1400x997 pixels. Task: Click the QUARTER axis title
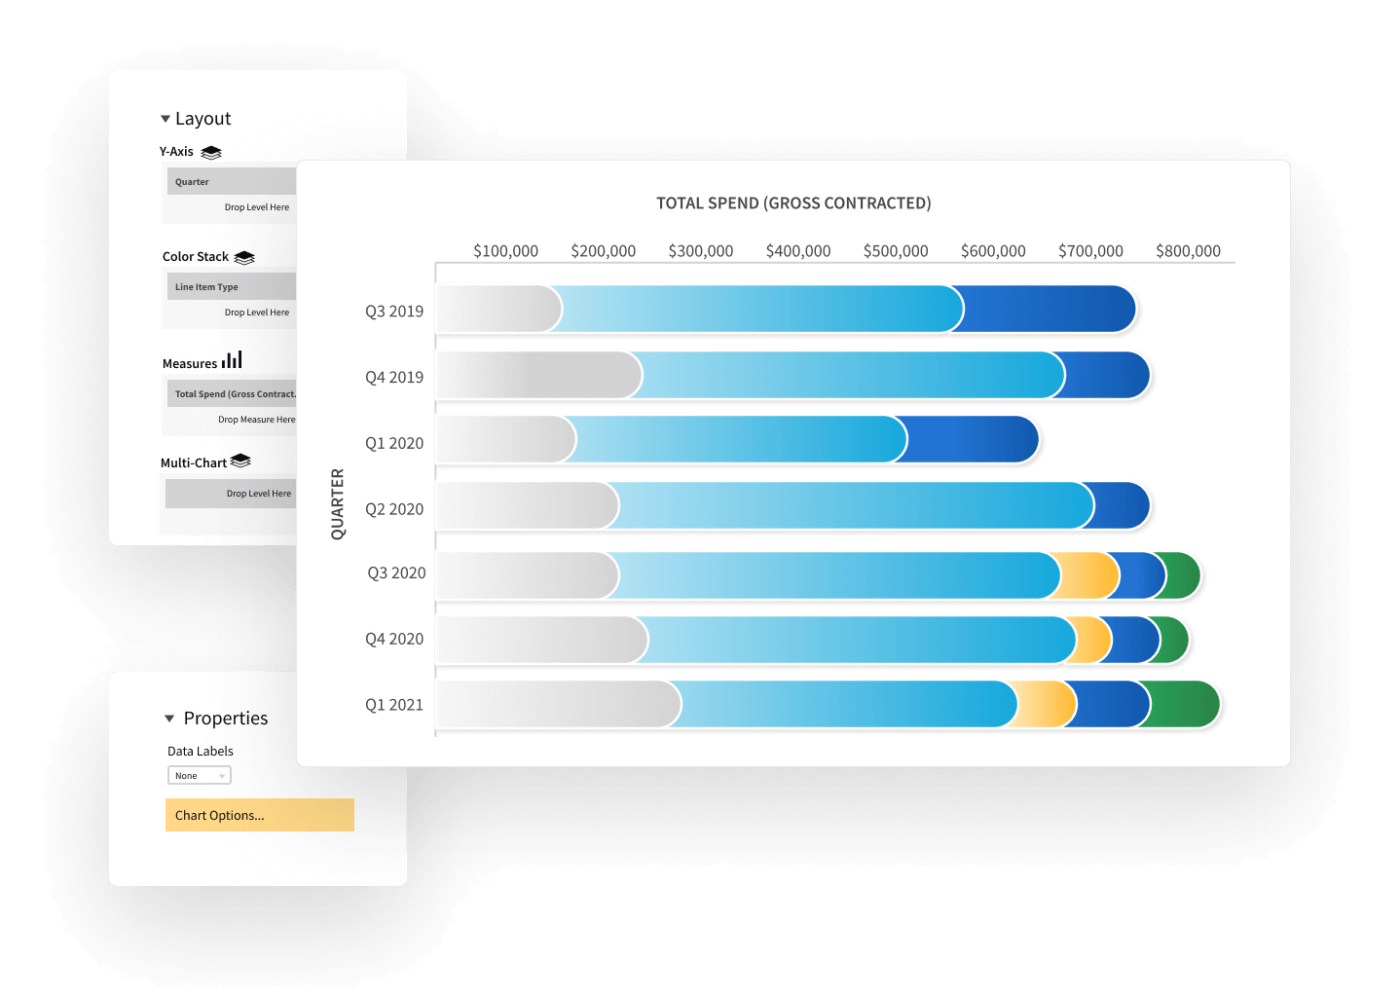338,504
